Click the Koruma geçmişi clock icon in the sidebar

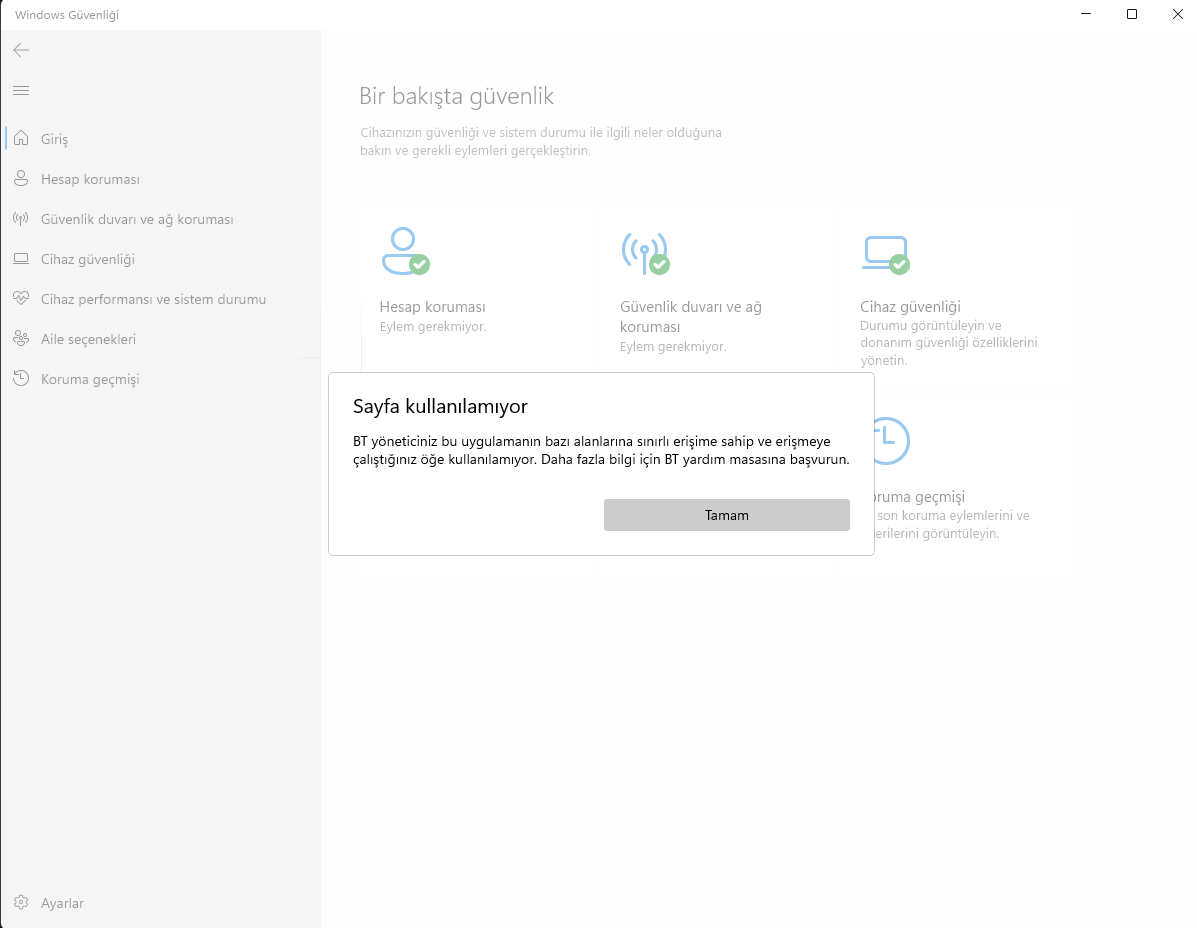21,379
